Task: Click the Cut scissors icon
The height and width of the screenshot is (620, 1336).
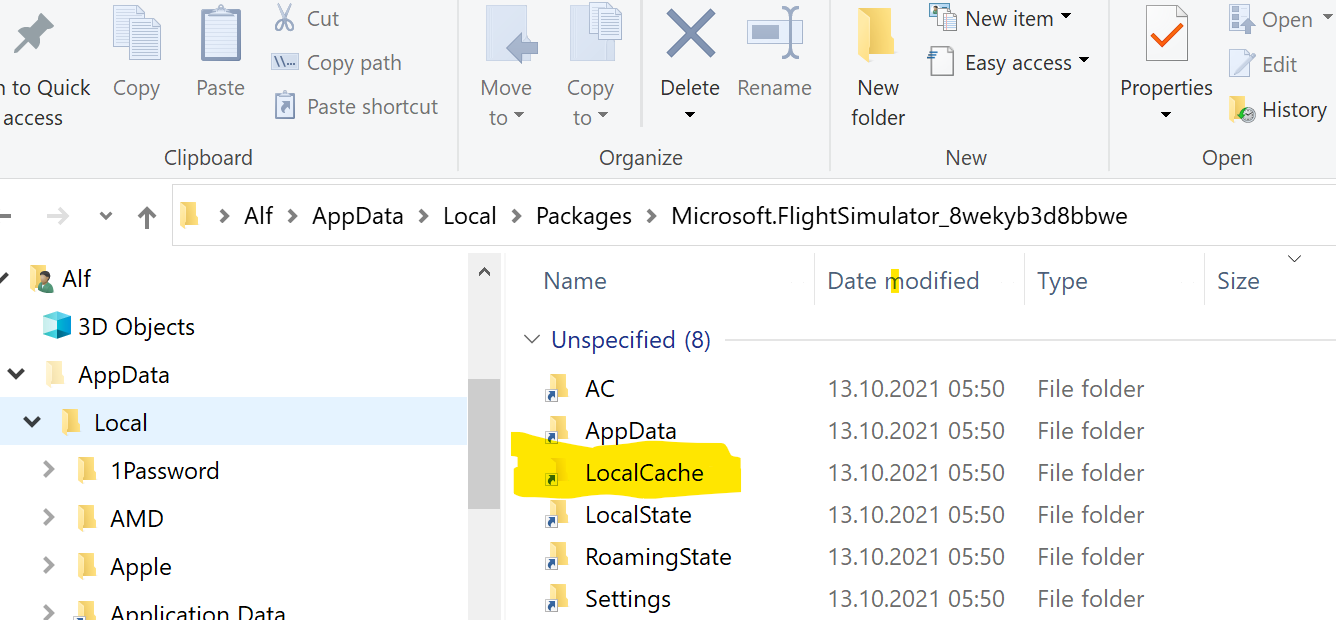Action: coord(284,18)
